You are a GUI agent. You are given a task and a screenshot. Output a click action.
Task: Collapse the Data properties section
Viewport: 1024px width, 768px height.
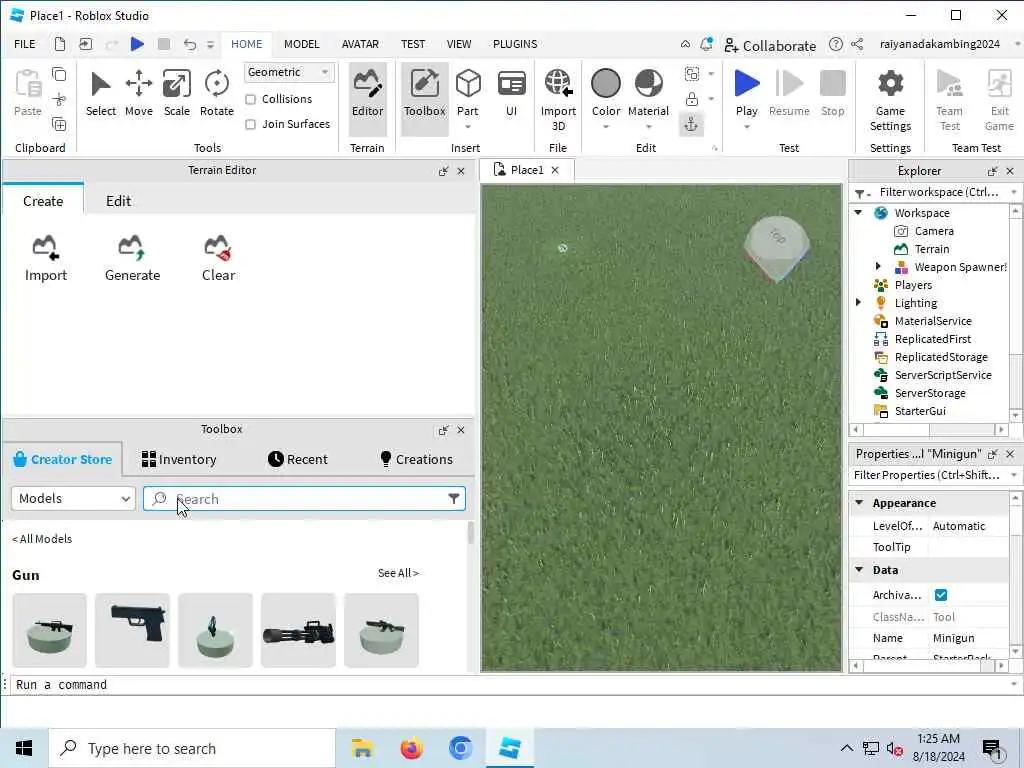pyautogui.click(x=859, y=569)
